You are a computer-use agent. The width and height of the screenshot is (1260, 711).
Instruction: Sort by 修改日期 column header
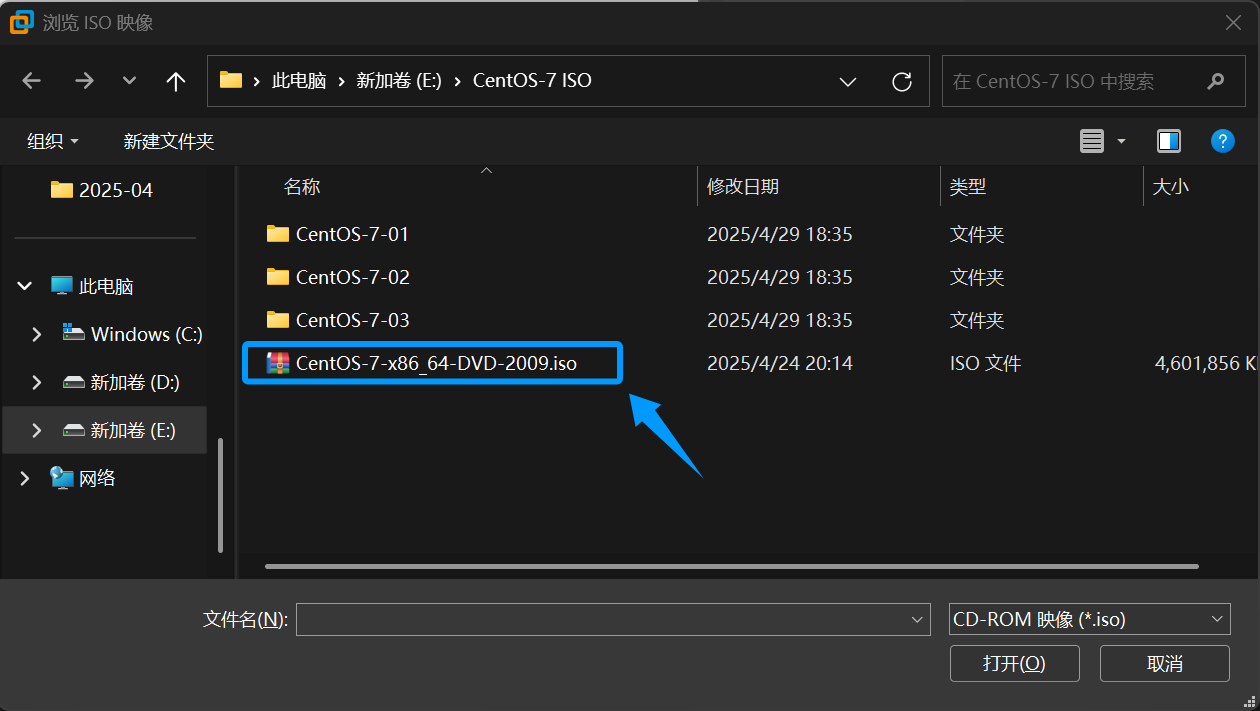[x=743, y=187]
